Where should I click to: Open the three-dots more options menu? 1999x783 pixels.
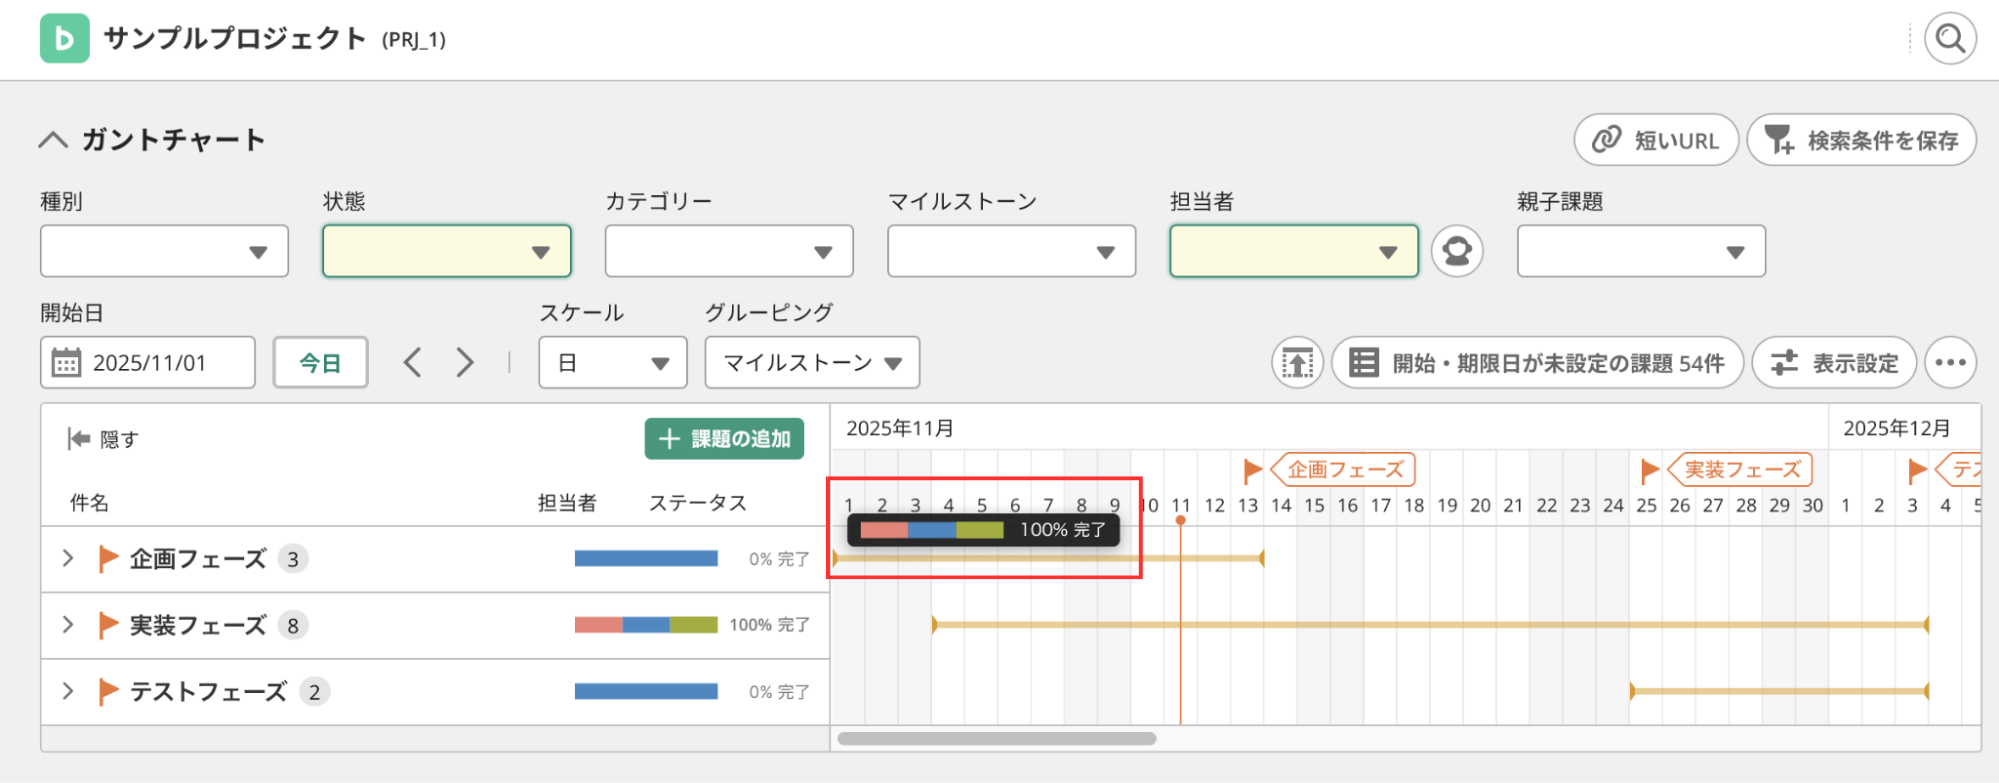[x=1950, y=362]
